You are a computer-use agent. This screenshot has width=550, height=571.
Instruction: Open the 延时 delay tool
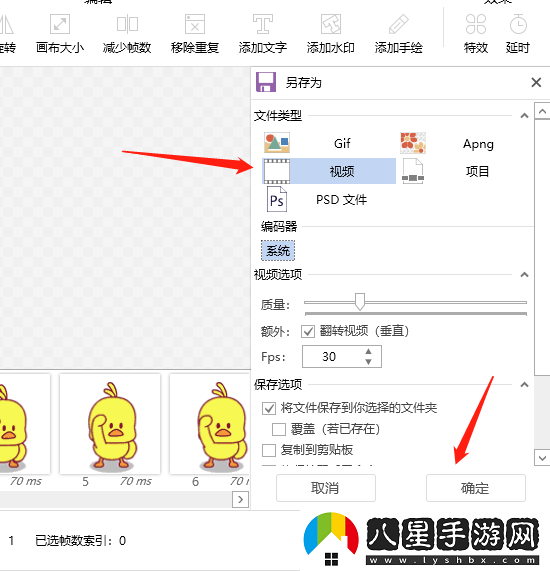pos(518,34)
